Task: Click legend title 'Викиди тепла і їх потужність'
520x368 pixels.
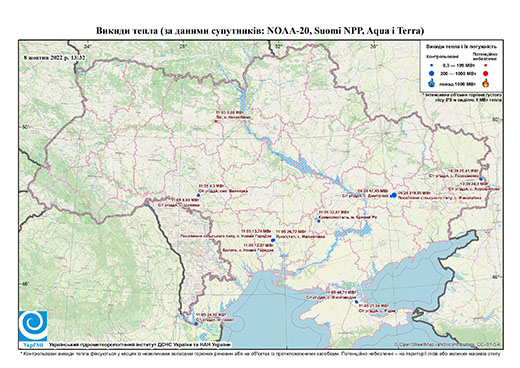Action: 462,46
